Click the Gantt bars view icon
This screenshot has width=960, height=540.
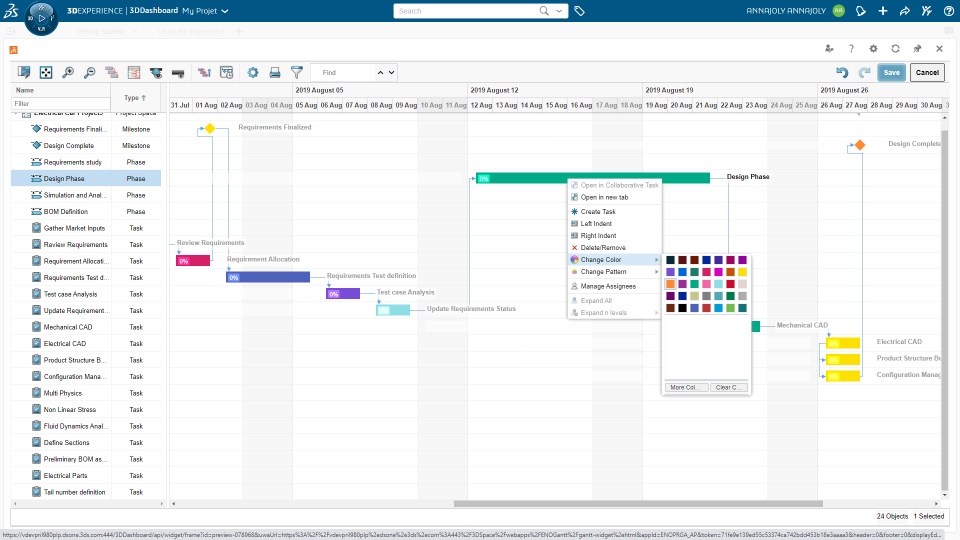pyautogui.click(x=111, y=73)
